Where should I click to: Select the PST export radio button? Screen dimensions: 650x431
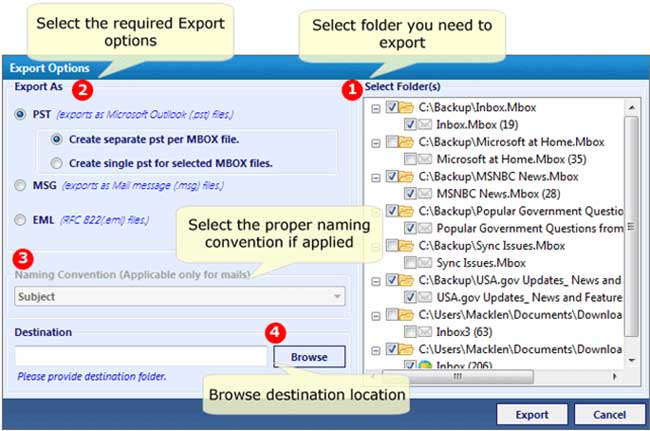coord(20,114)
